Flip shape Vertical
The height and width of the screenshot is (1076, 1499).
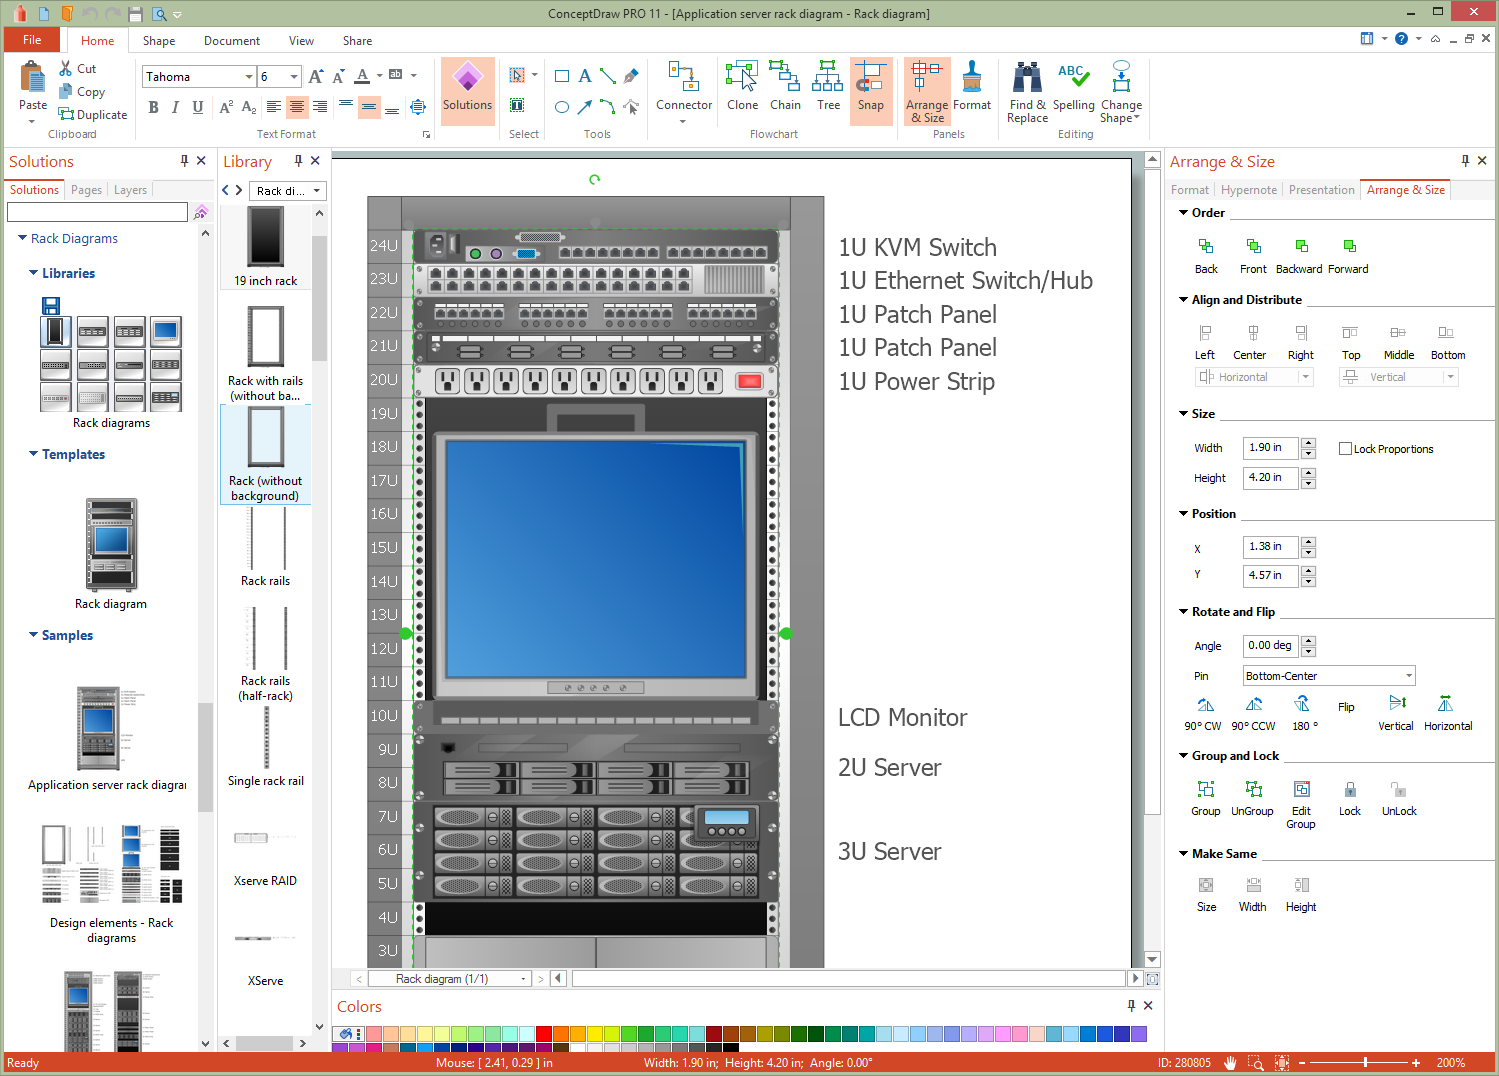point(1396,714)
